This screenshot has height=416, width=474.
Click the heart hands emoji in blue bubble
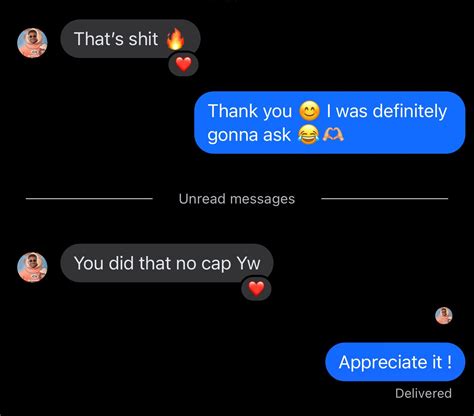point(333,135)
